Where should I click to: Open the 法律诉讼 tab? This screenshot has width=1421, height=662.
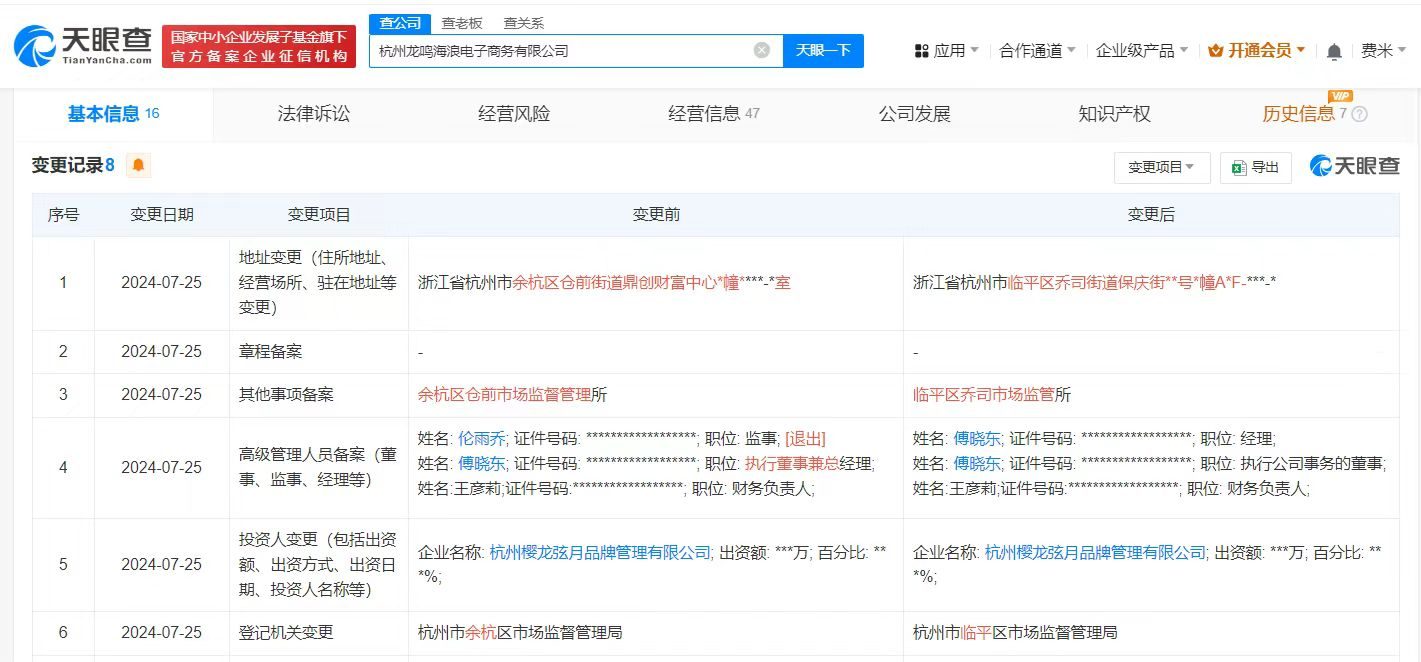[x=313, y=114]
